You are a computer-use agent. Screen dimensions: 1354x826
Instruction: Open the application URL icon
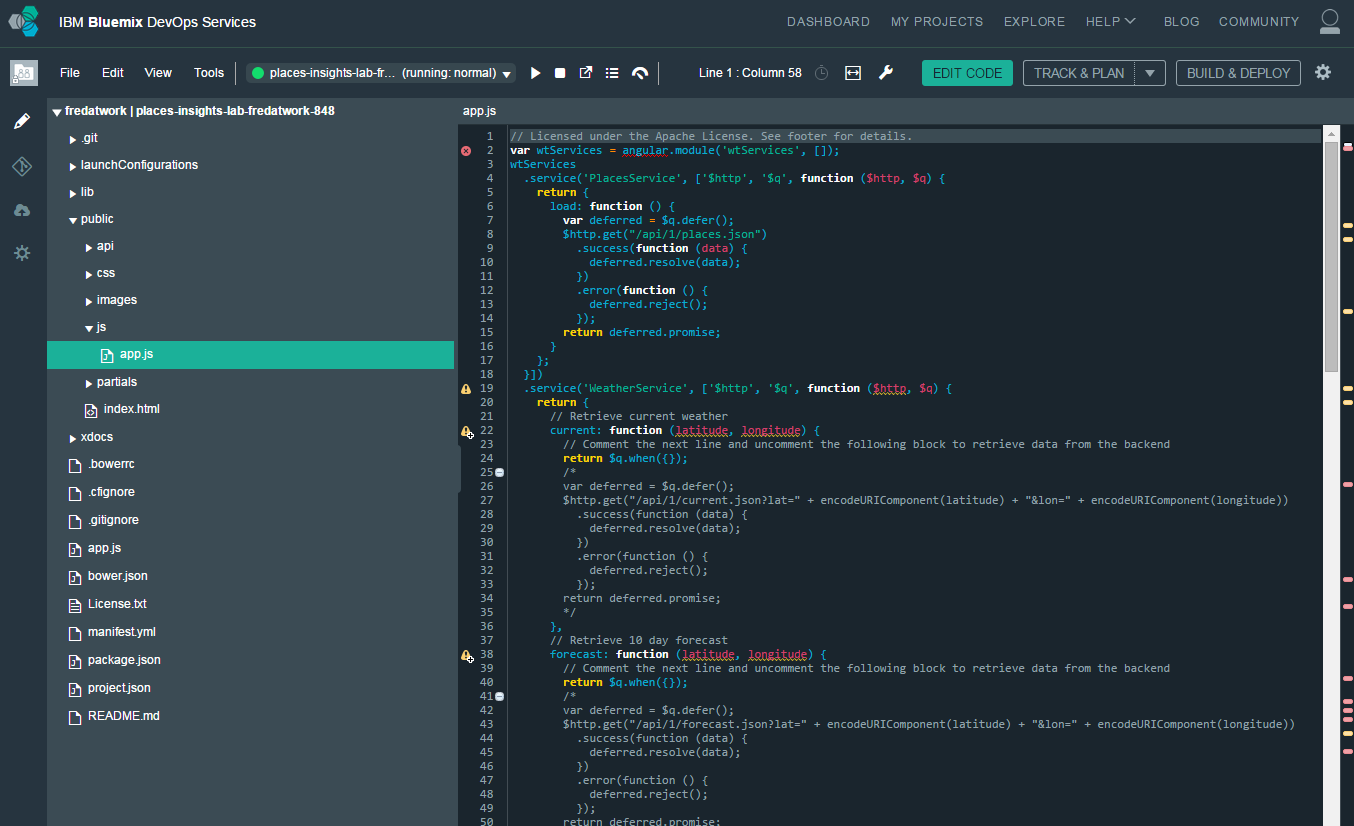click(586, 73)
